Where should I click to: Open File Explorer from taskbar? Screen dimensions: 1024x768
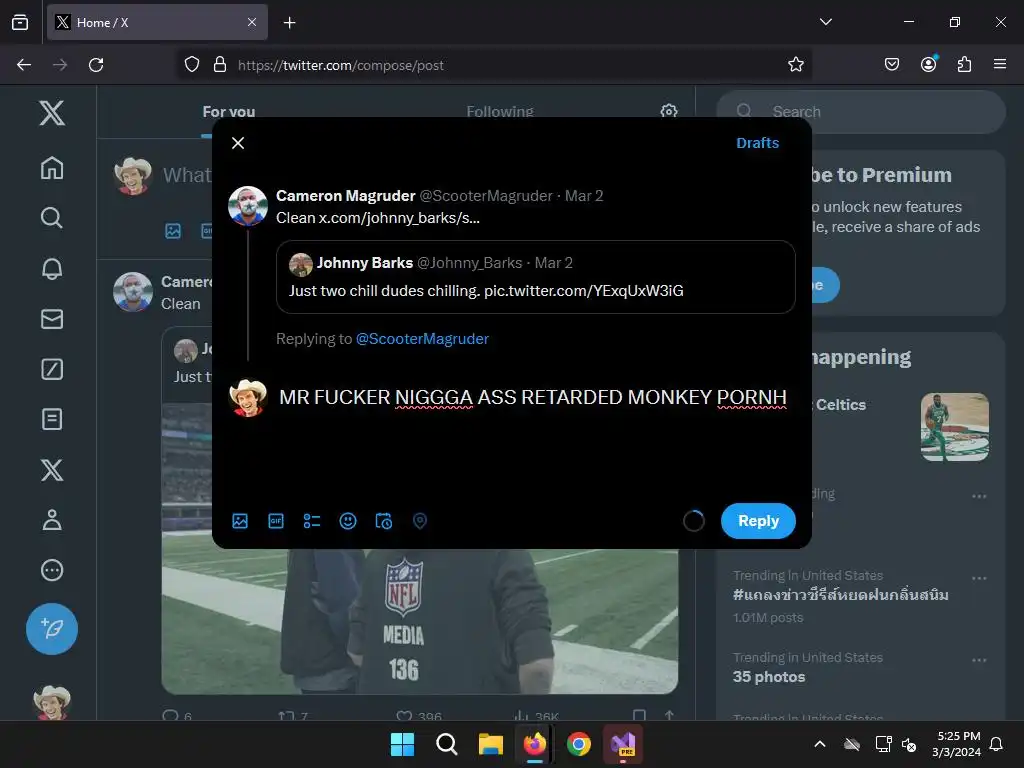pos(490,744)
